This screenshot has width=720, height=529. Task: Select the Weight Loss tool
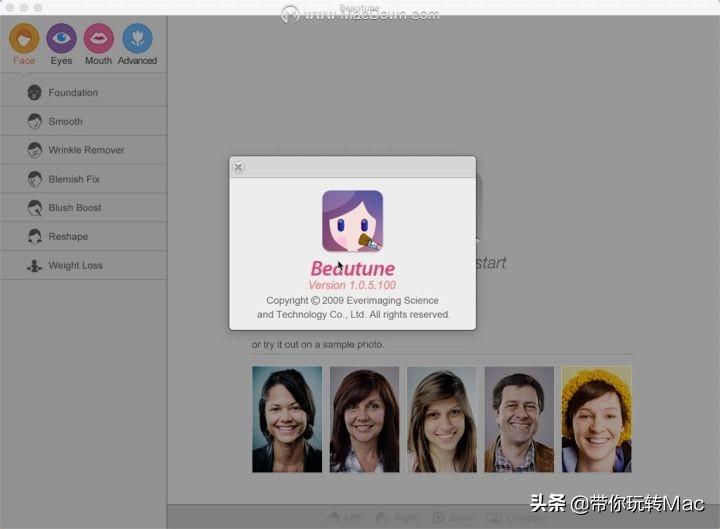pyautogui.click(x=83, y=265)
